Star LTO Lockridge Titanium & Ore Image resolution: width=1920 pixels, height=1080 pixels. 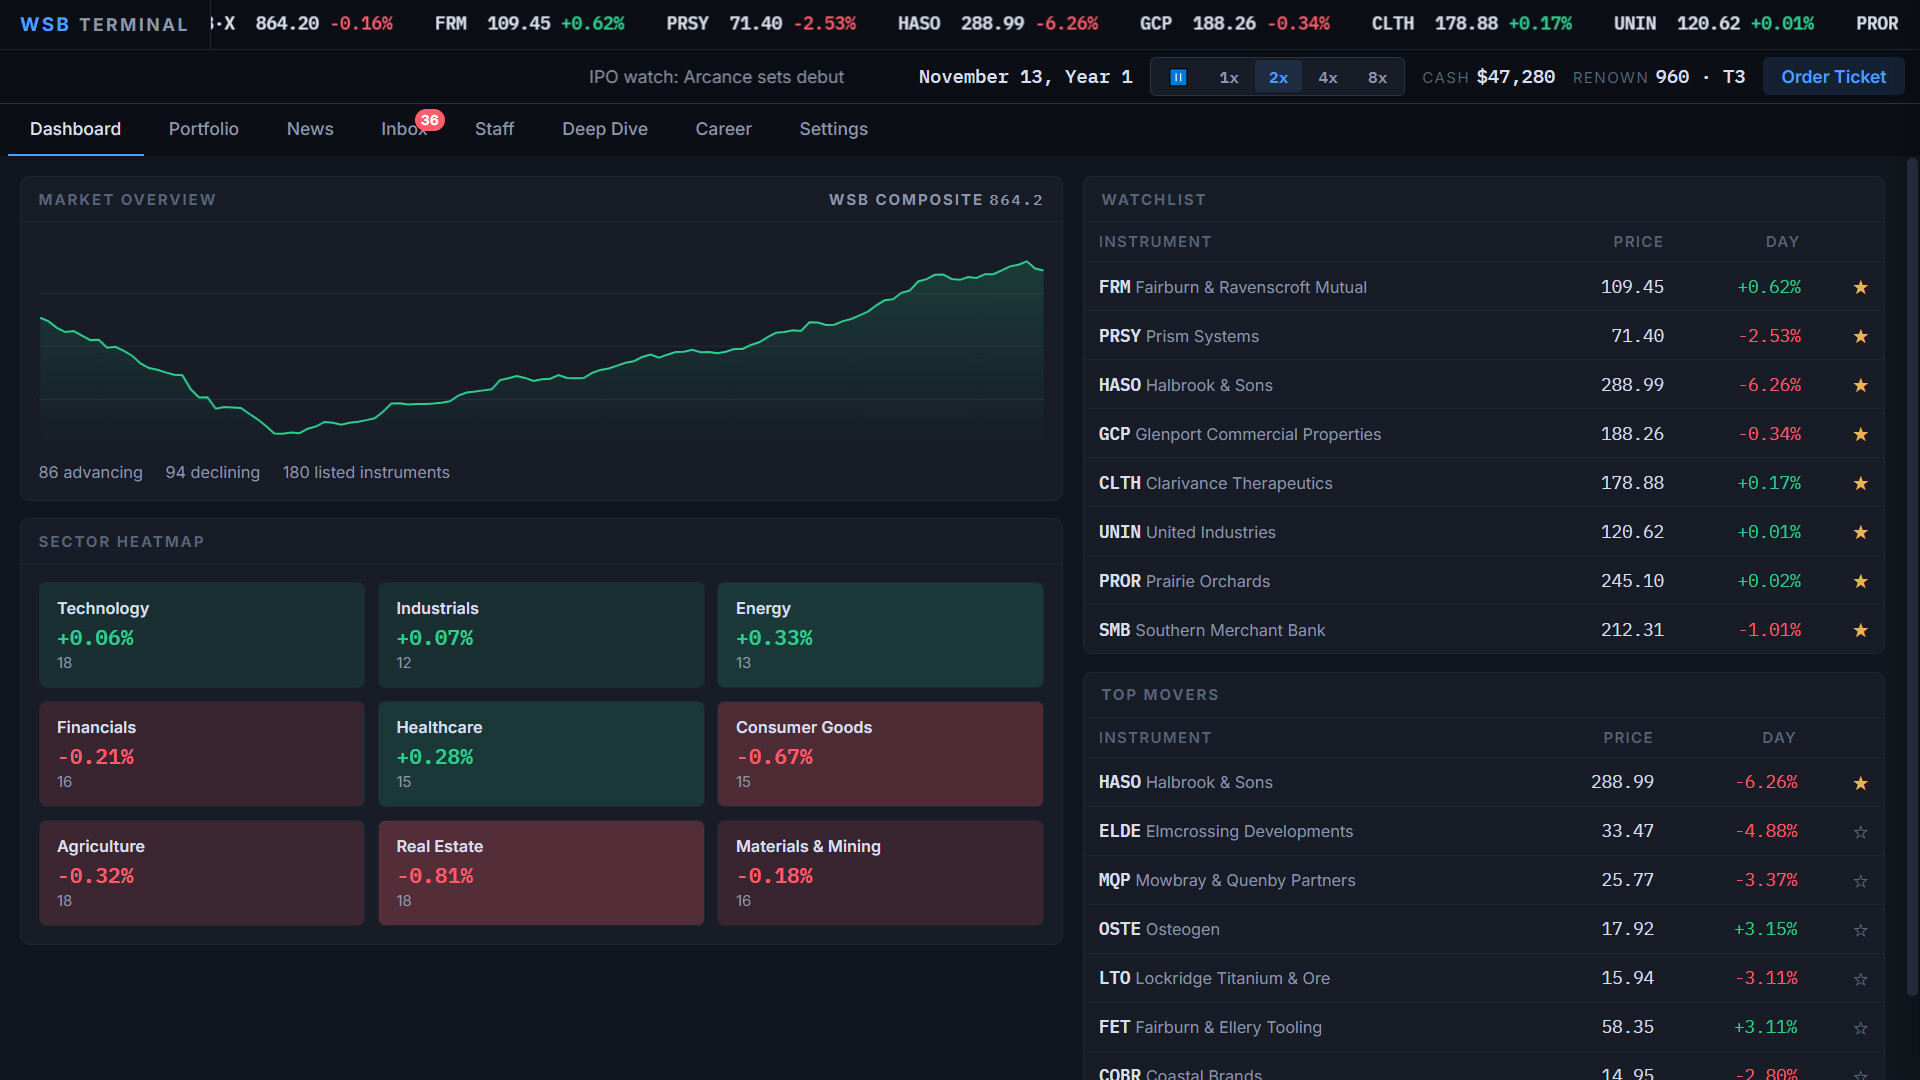coord(1860,979)
